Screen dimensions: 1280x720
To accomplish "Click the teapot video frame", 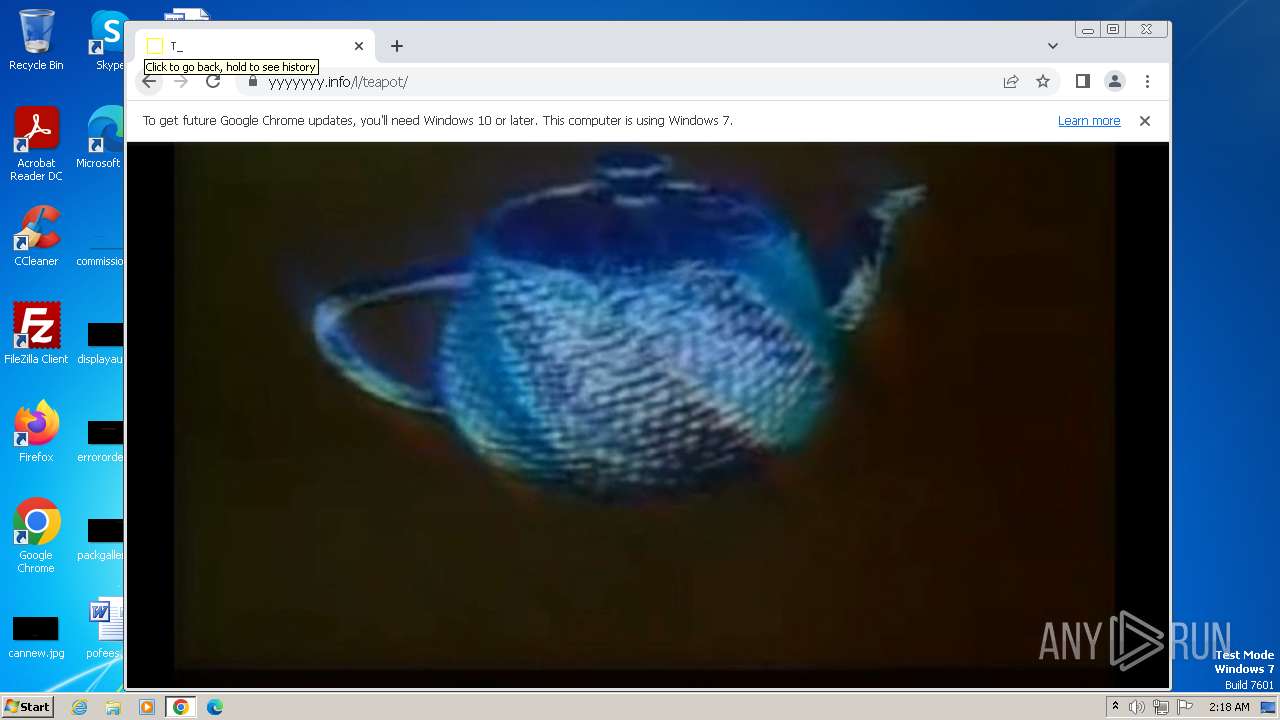I will [x=645, y=405].
